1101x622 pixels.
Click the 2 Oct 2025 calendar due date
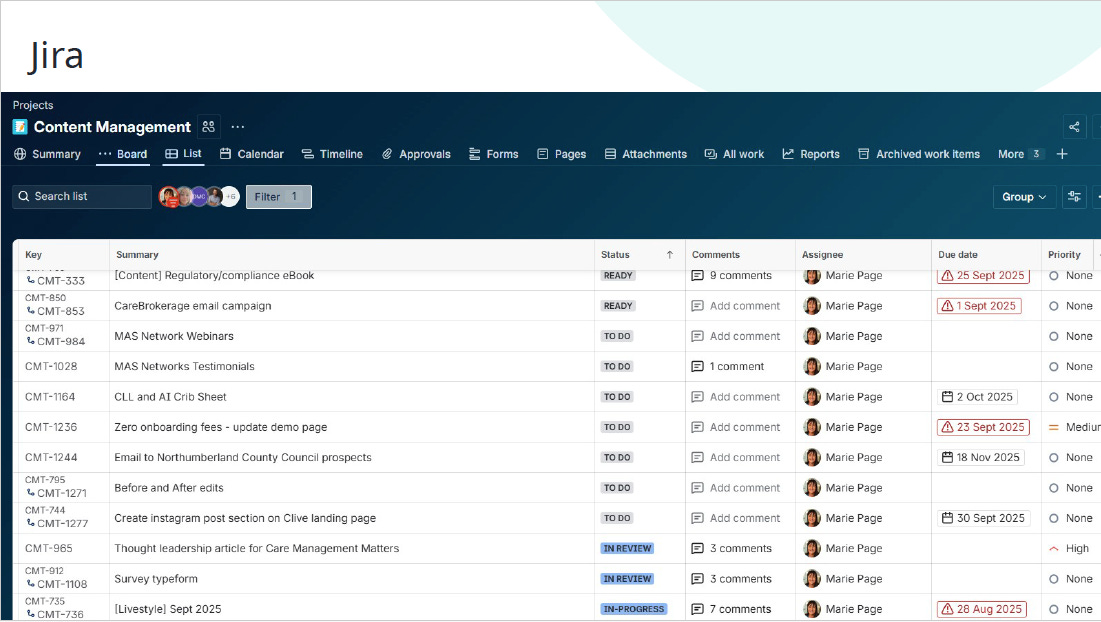(977, 397)
